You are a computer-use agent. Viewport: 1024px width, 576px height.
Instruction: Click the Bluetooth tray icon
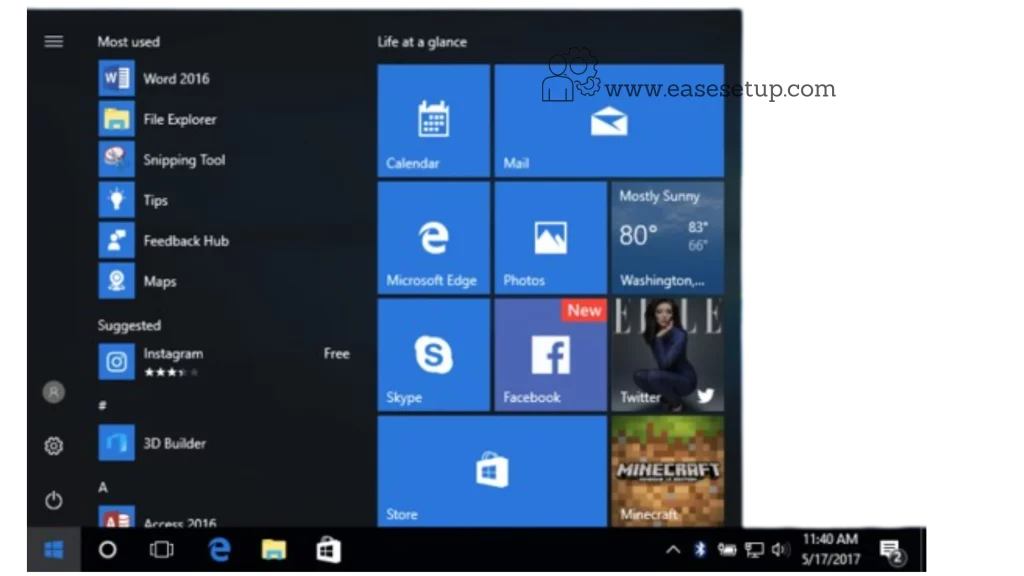[x=700, y=550]
